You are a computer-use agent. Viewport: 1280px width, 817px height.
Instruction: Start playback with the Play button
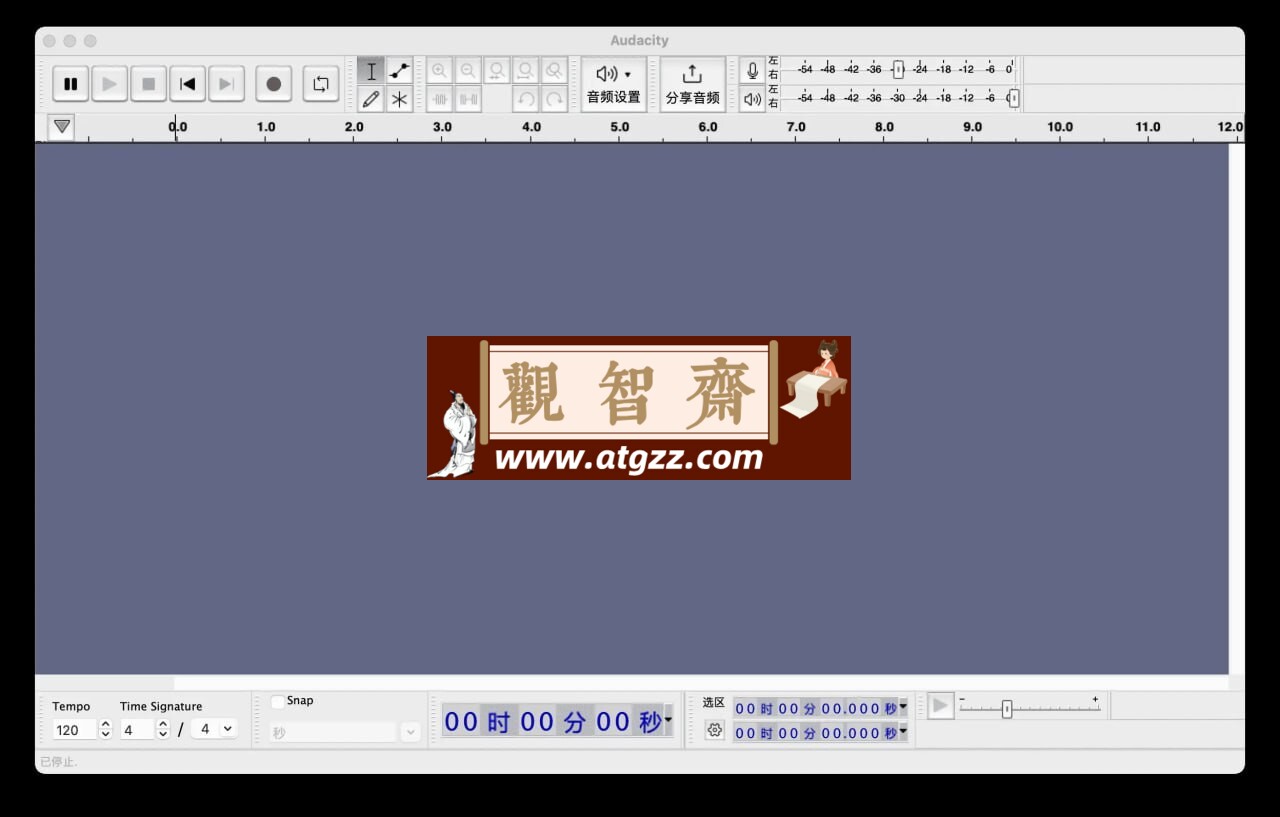coord(110,84)
